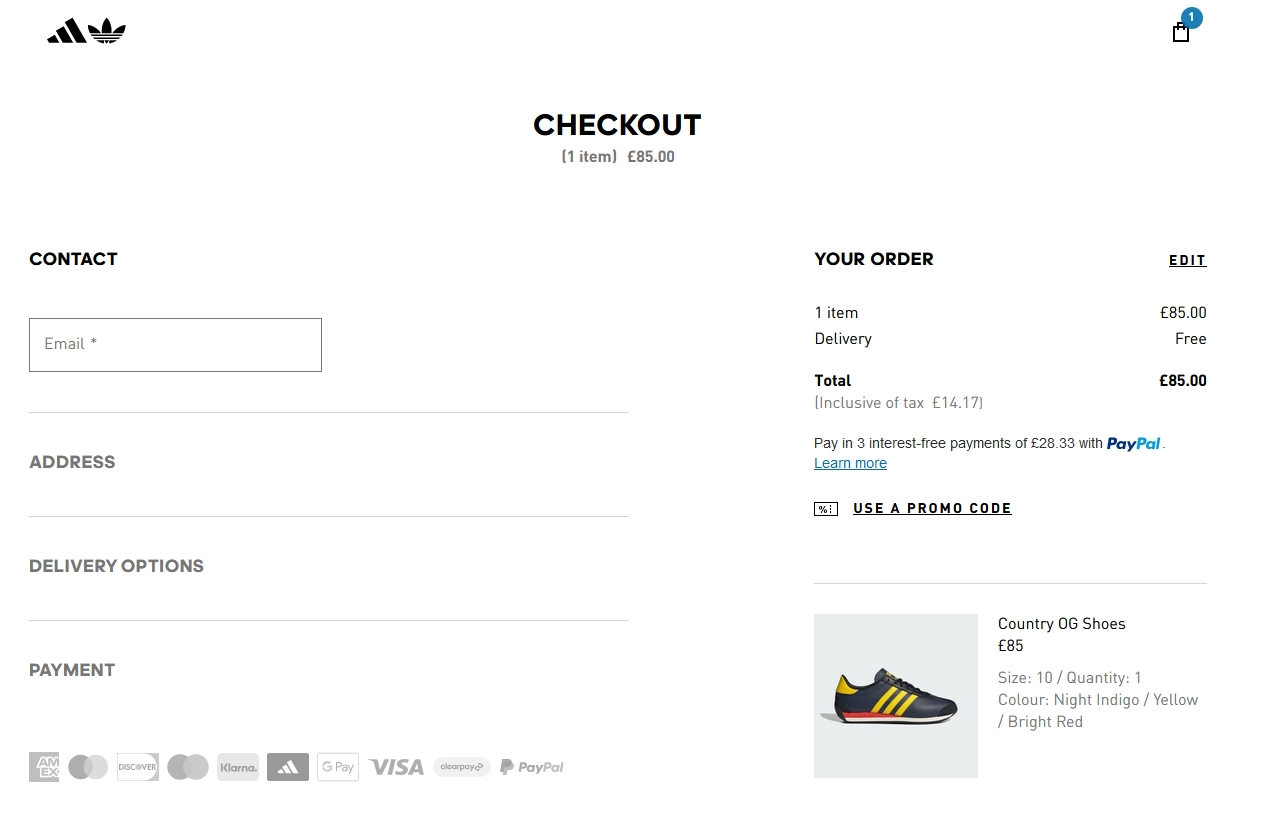1271x826 pixels.
Task: Click the PayPal icon in payment methods
Action: pyautogui.click(x=532, y=767)
